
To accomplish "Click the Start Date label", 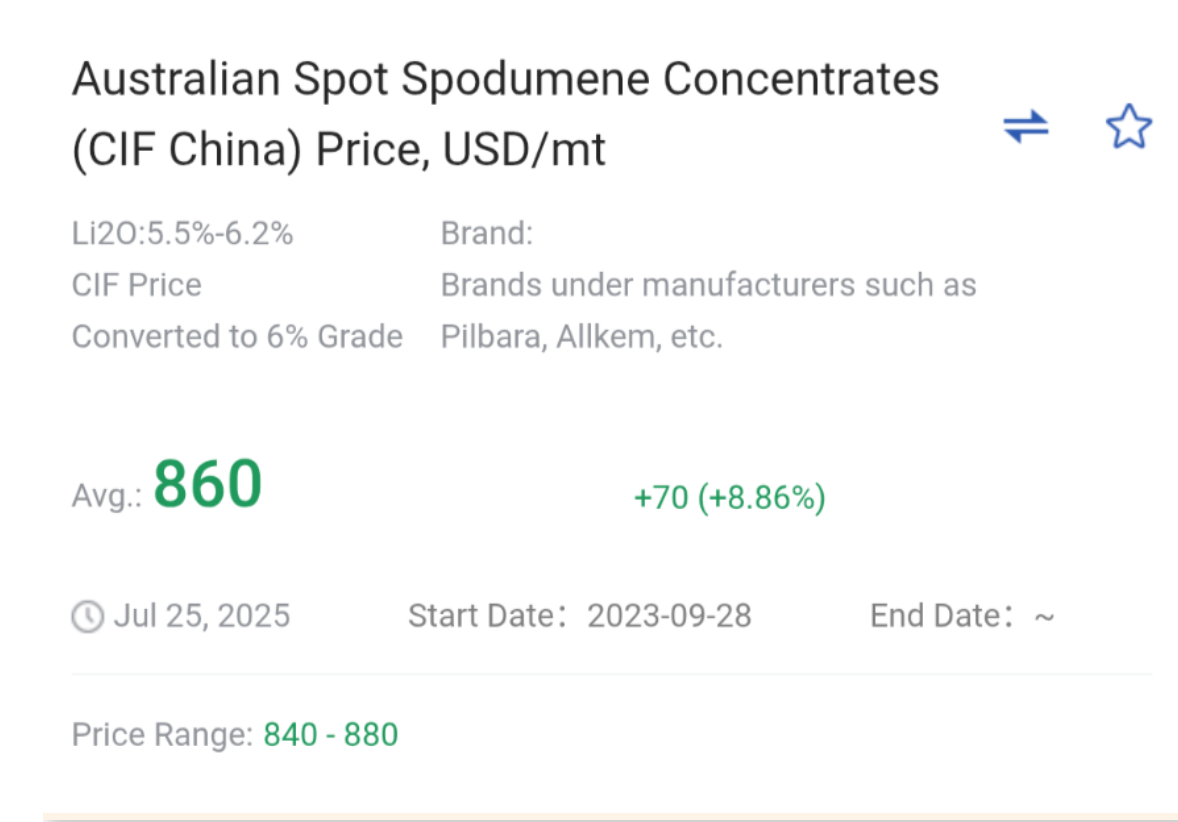I will point(486,616).
